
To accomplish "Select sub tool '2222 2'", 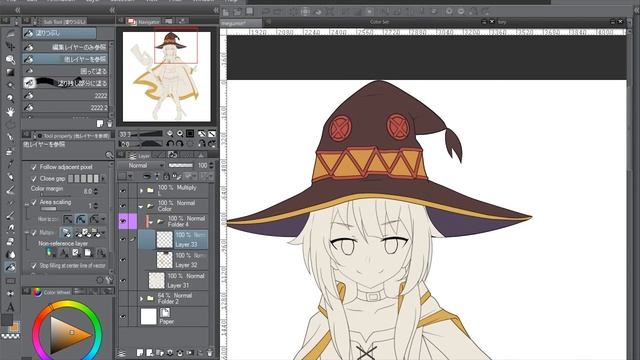I will pyautogui.click(x=65, y=107).
